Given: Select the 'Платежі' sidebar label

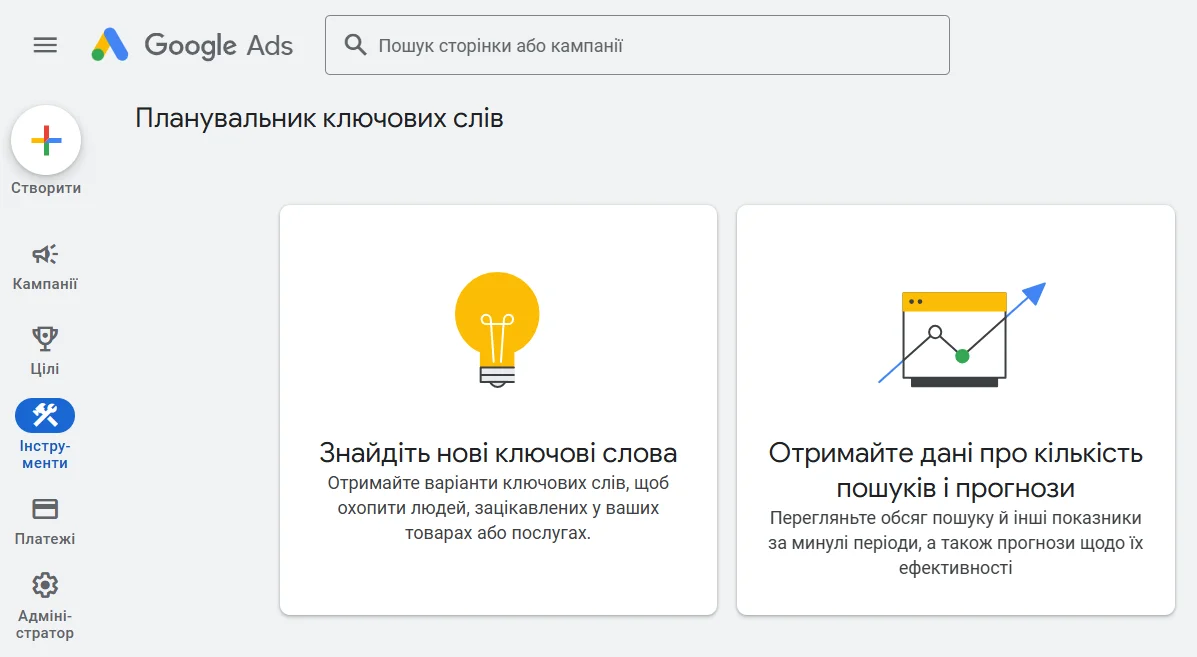Looking at the screenshot, I should pos(45,539).
